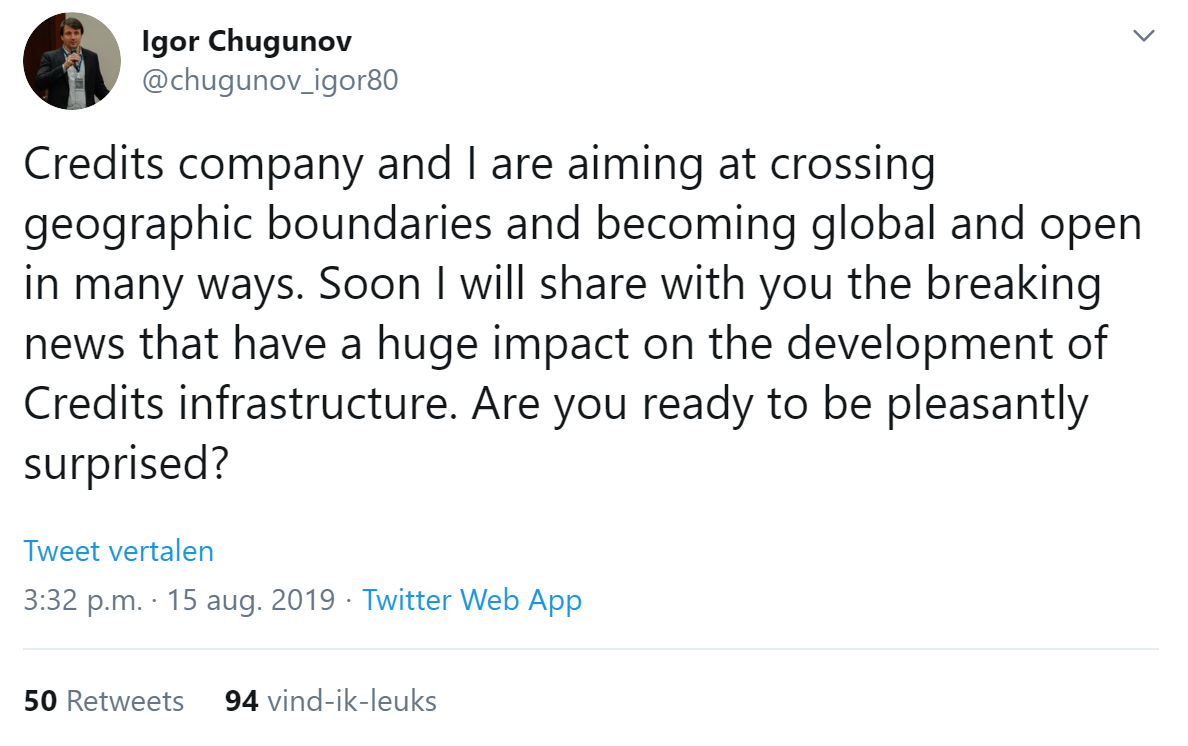Click the word breaking in the tweet
This screenshot has width=1188, height=746.
(x=1014, y=285)
